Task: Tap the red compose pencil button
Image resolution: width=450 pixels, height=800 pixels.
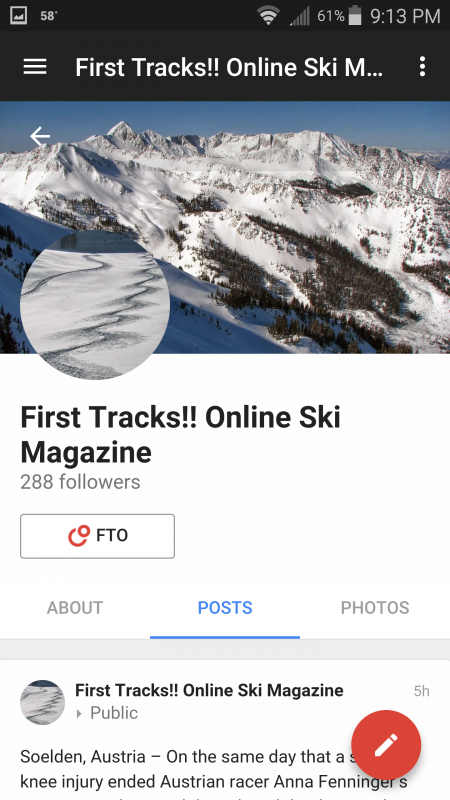Action: [x=386, y=745]
